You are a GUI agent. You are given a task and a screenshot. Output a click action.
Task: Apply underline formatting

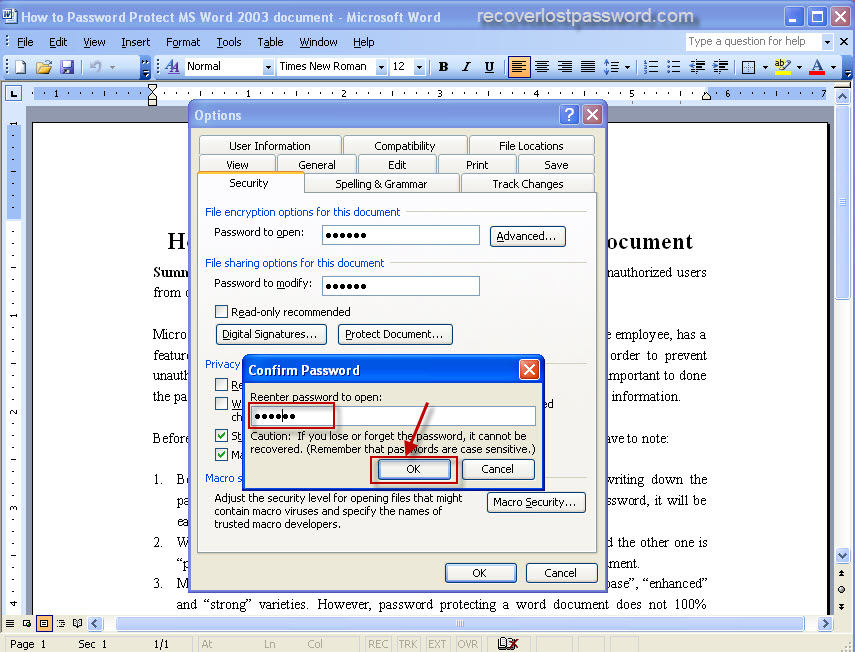pyautogui.click(x=489, y=67)
